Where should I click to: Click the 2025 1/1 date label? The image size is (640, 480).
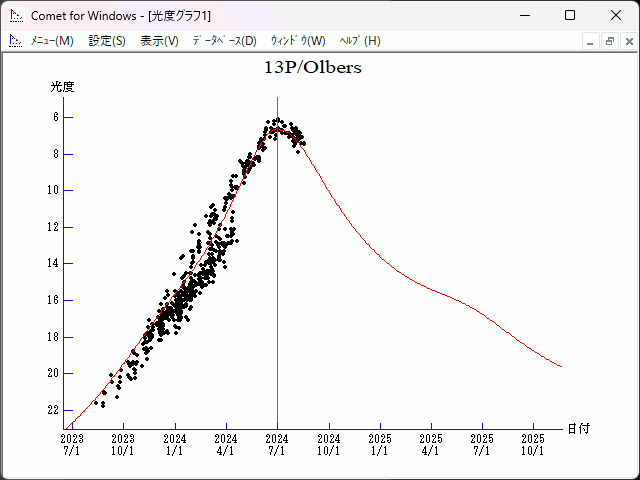[x=380, y=444]
